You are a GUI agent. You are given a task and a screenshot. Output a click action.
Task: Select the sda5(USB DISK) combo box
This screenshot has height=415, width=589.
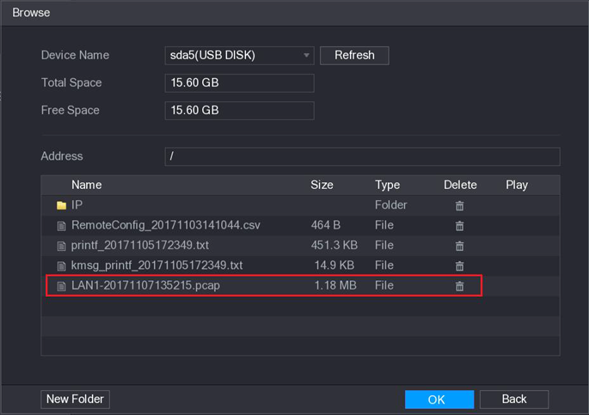pyautogui.click(x=239, y=56)
